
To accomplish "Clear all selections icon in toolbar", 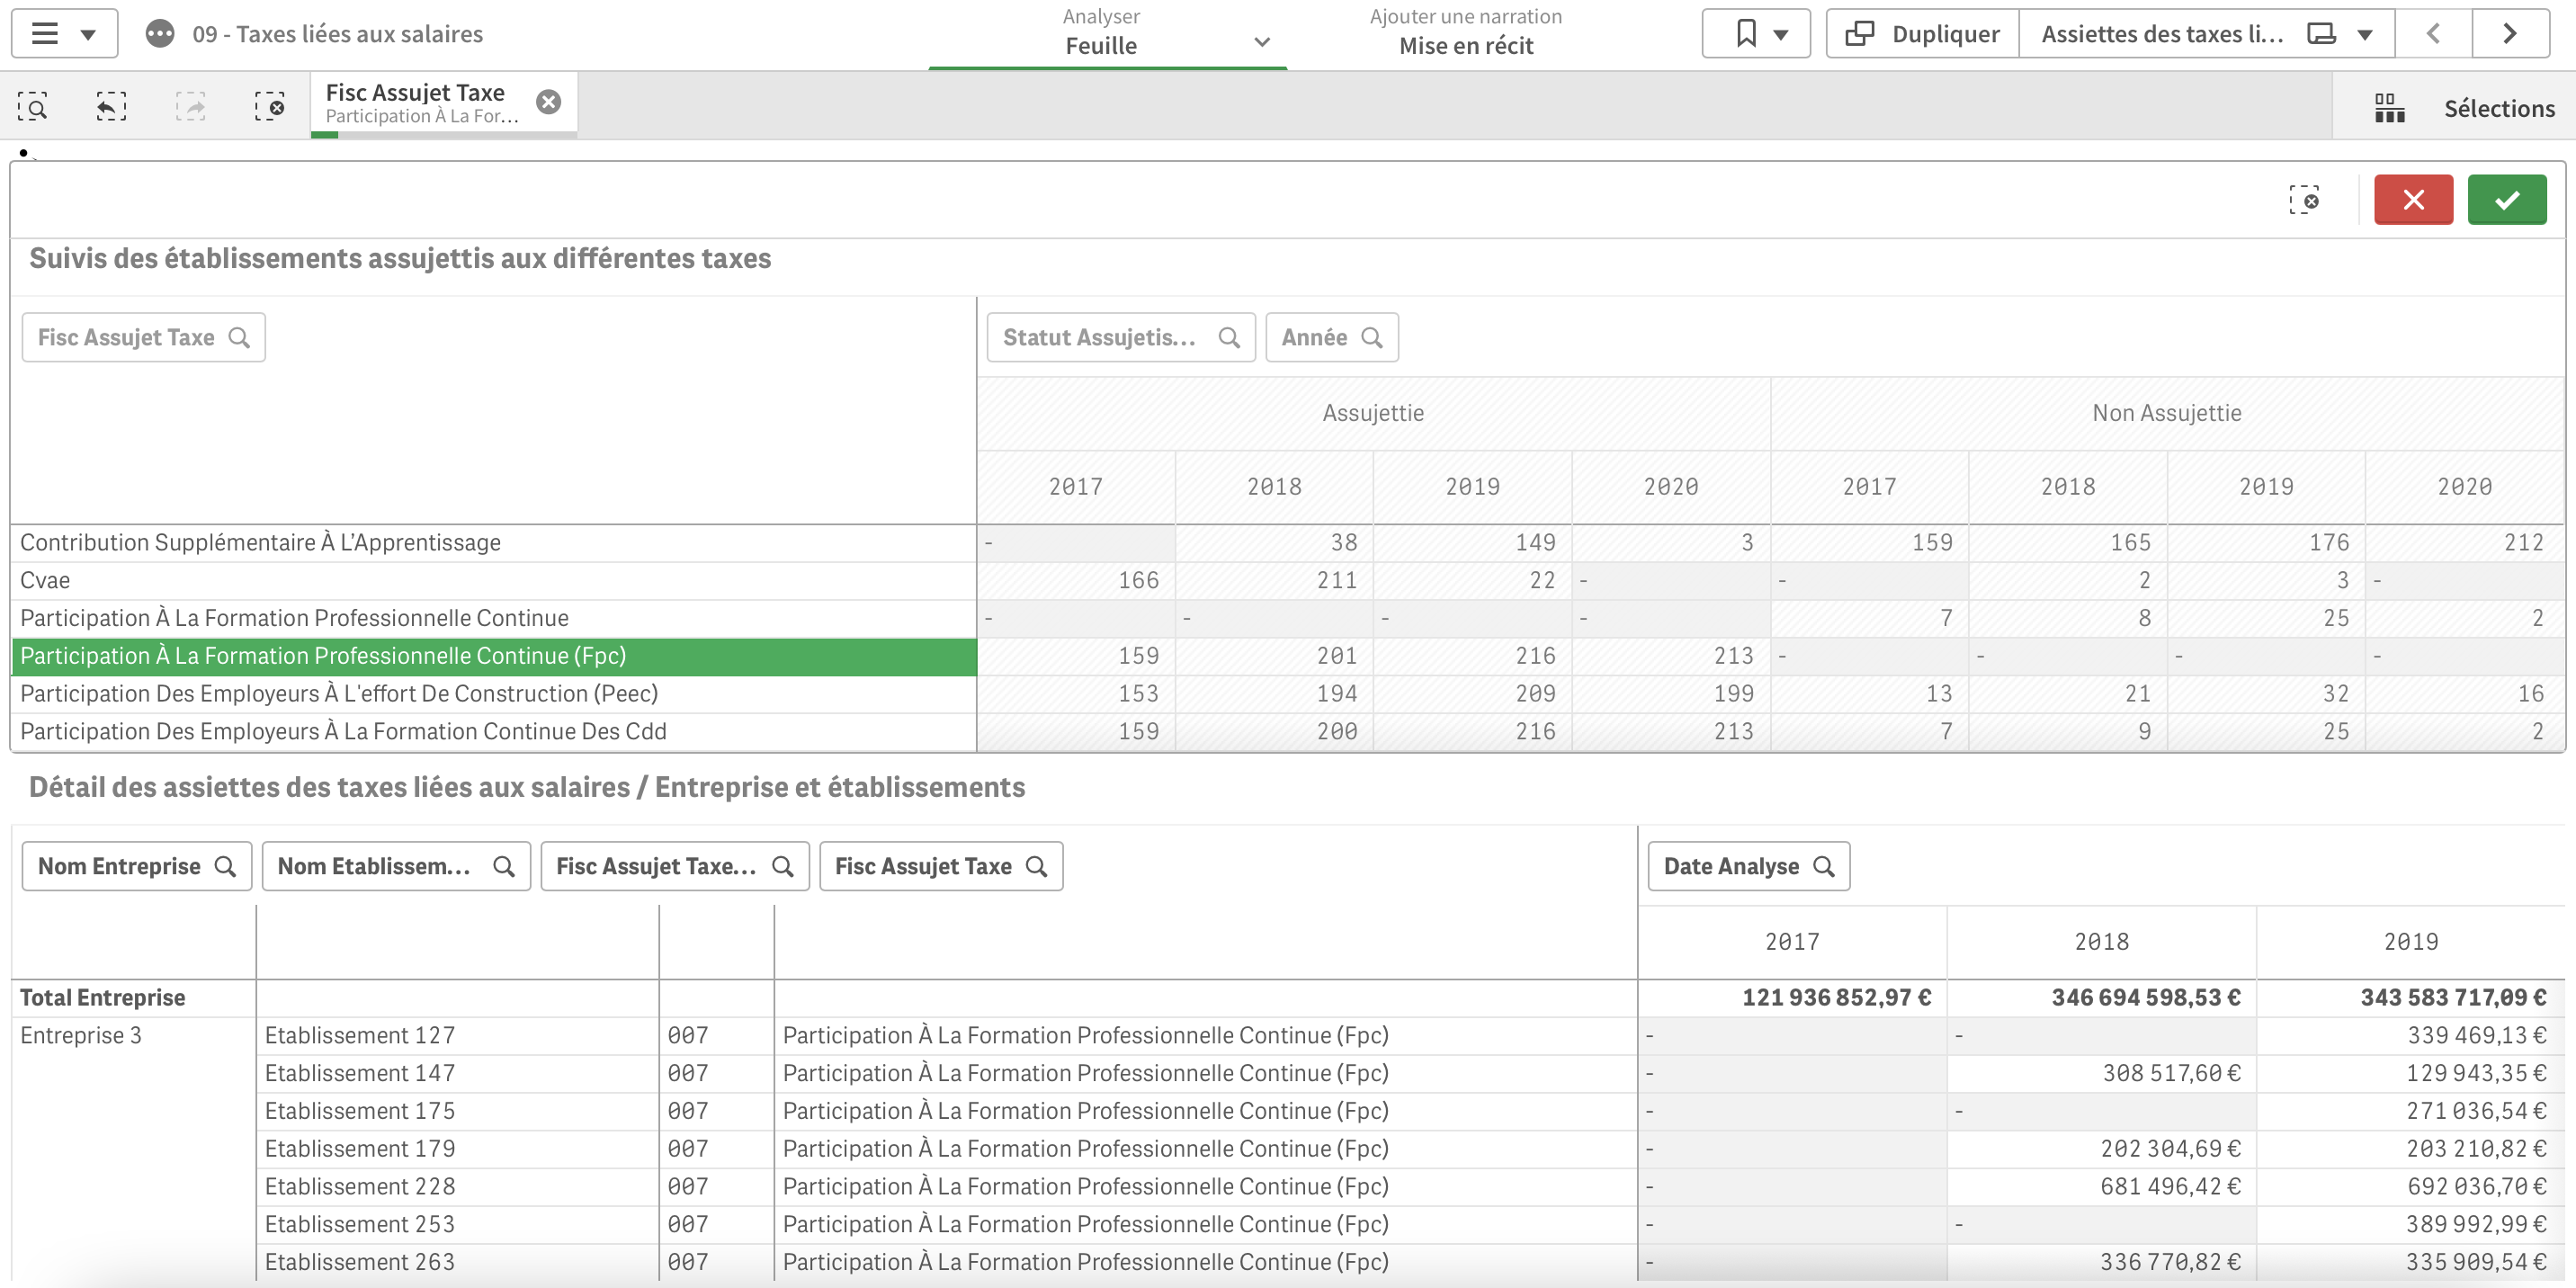I will 269,106.
